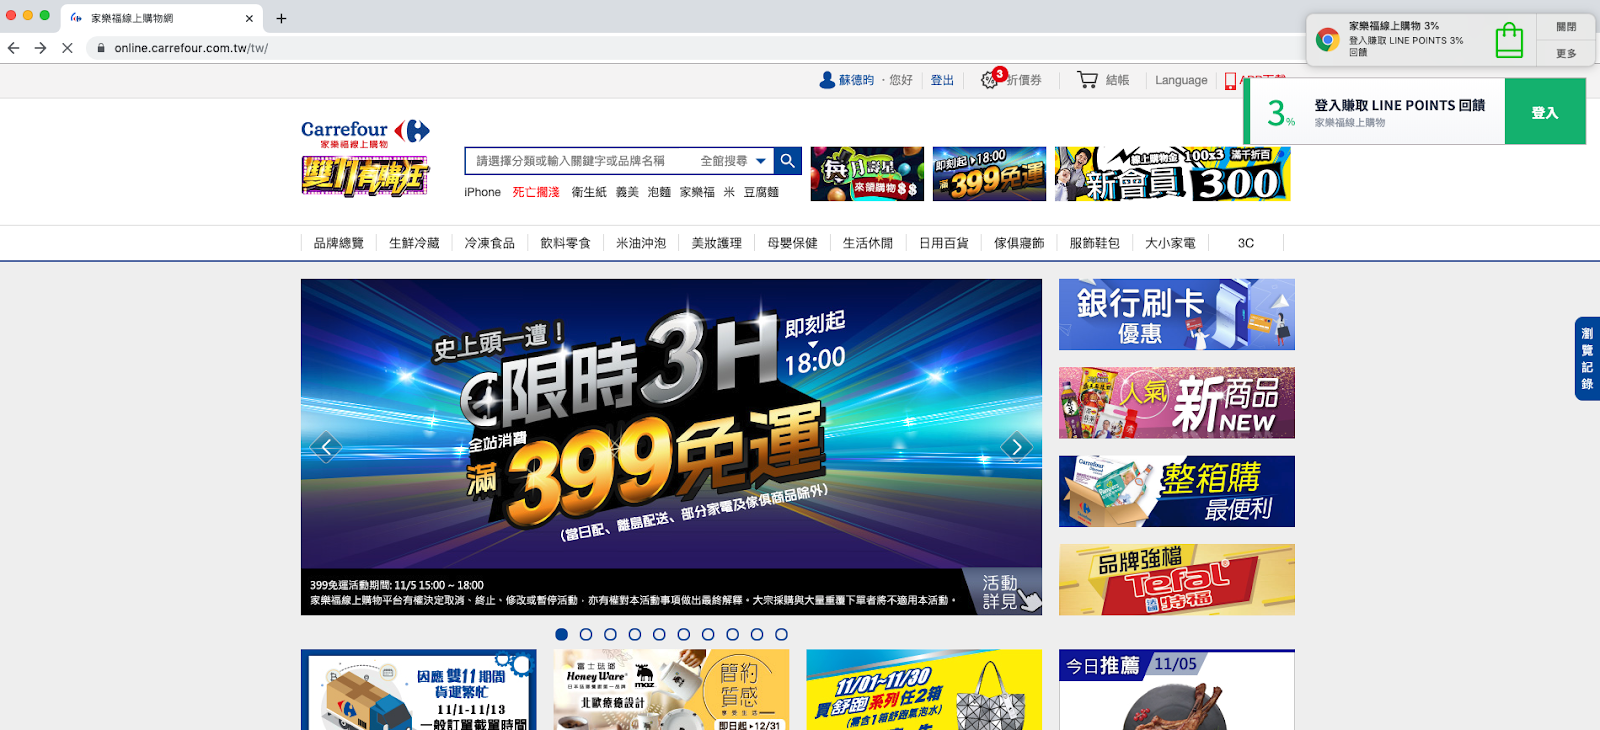Open the 服飾鞋包 category
The height and width of the screenshot is (730, 1600).
[1095, 243]
